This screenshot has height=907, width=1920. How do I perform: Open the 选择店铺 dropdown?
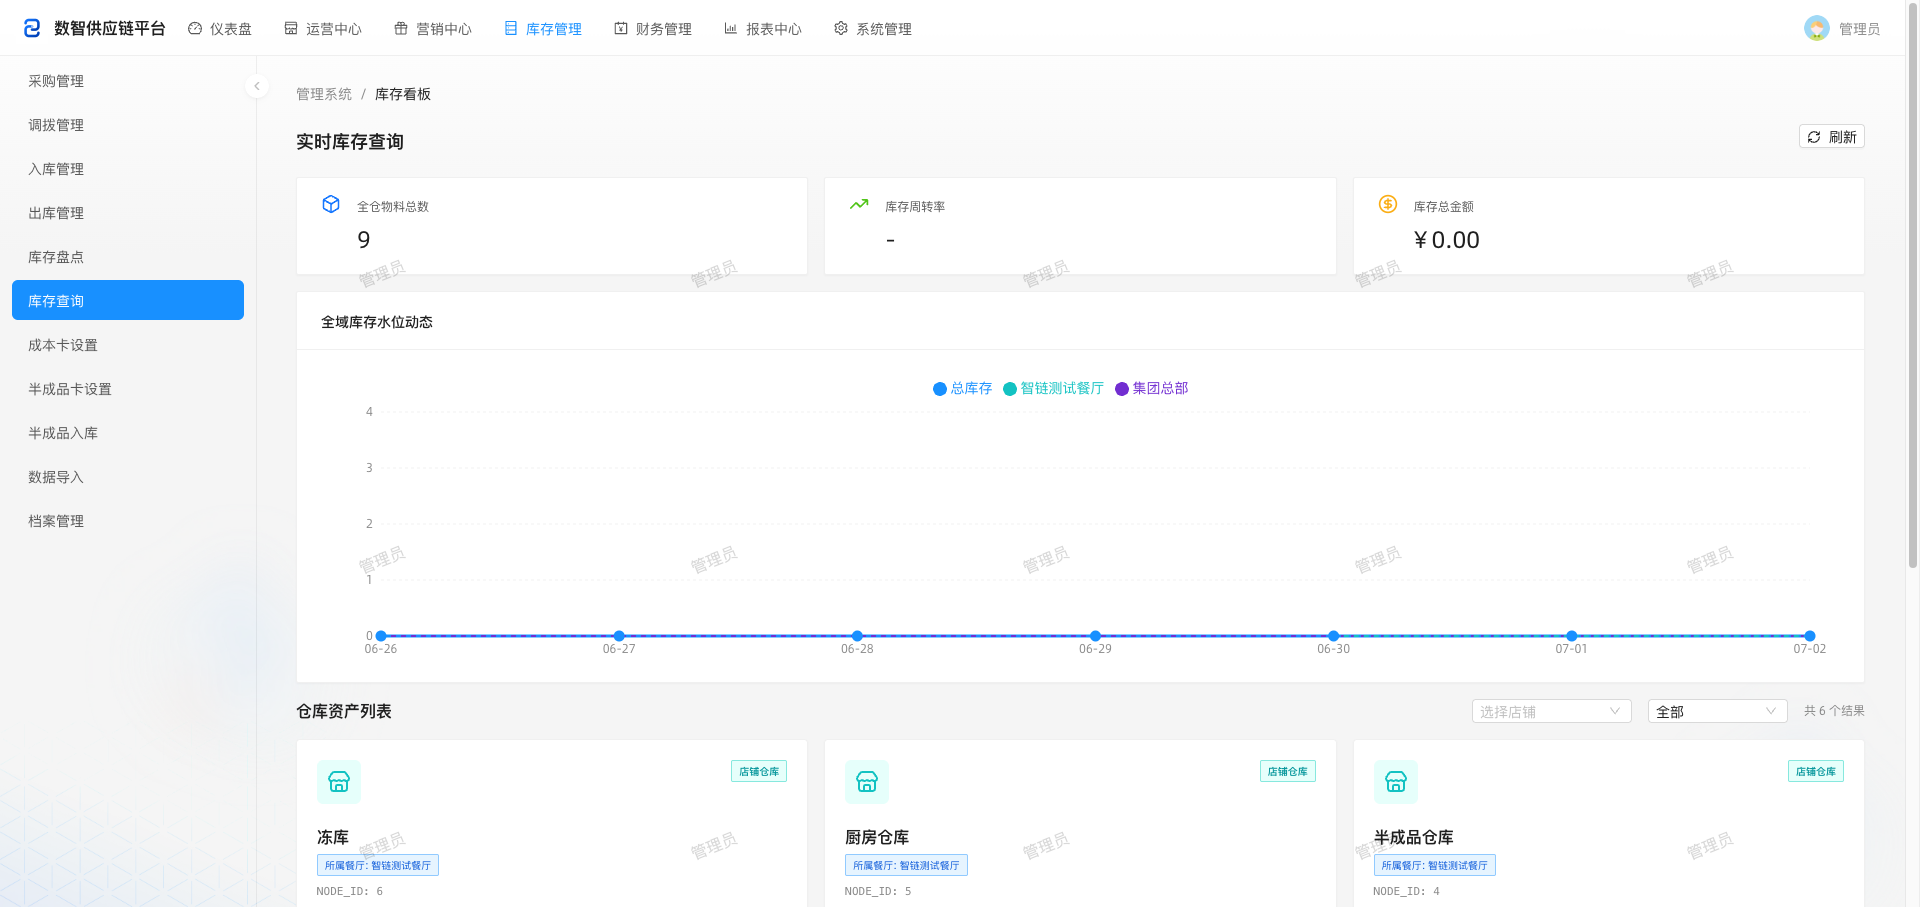(1551, 711)
